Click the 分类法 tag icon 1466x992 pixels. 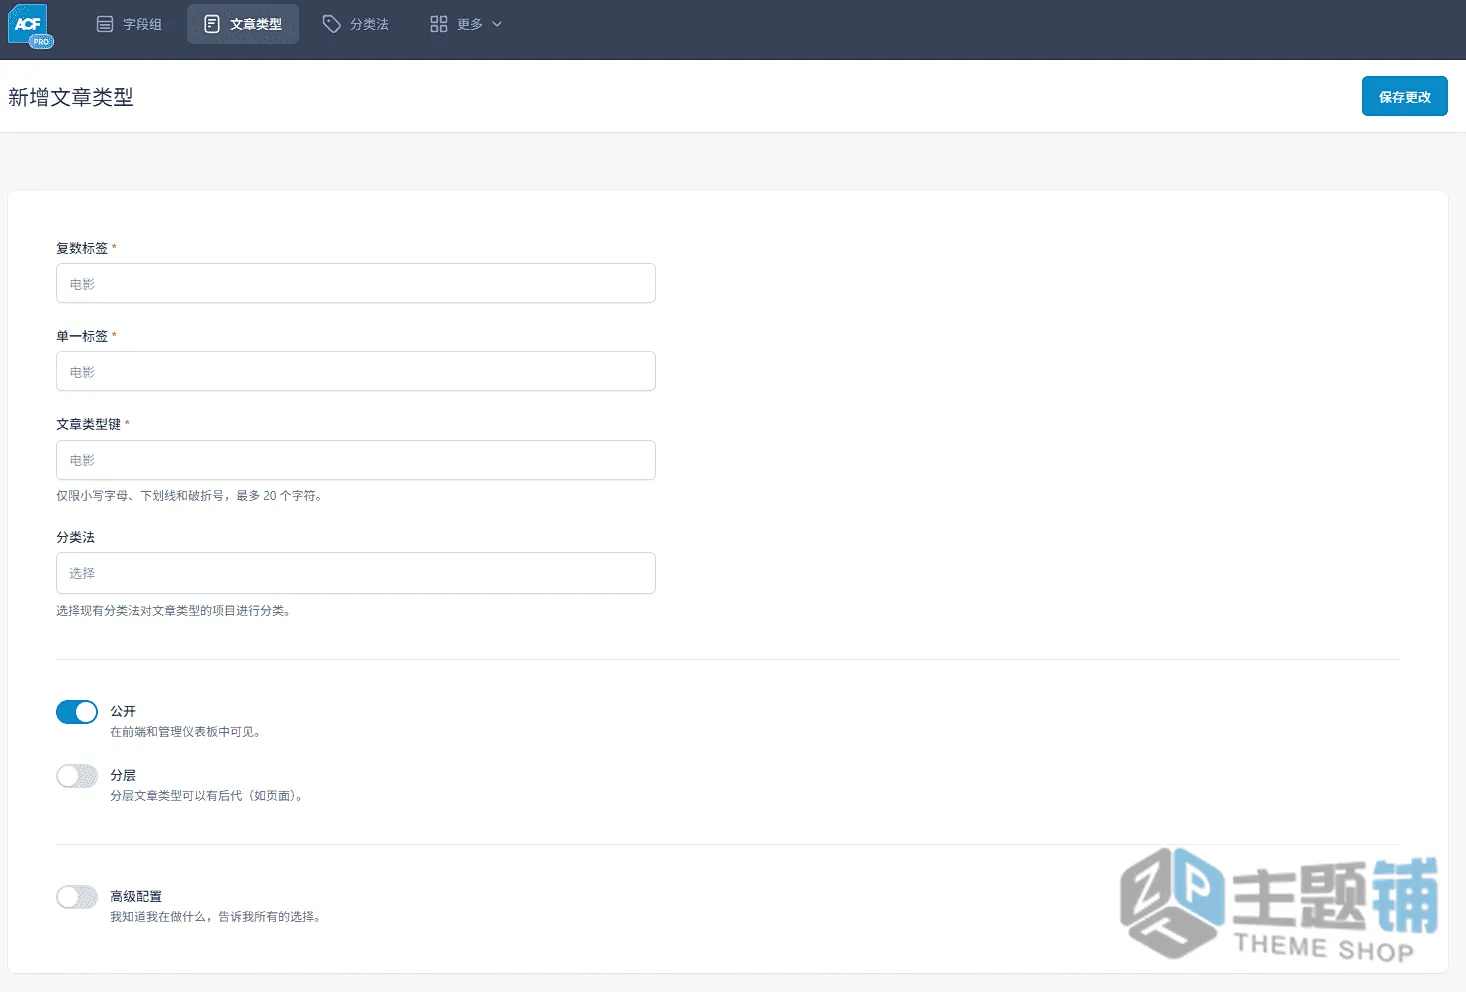(x=332, y=24)
